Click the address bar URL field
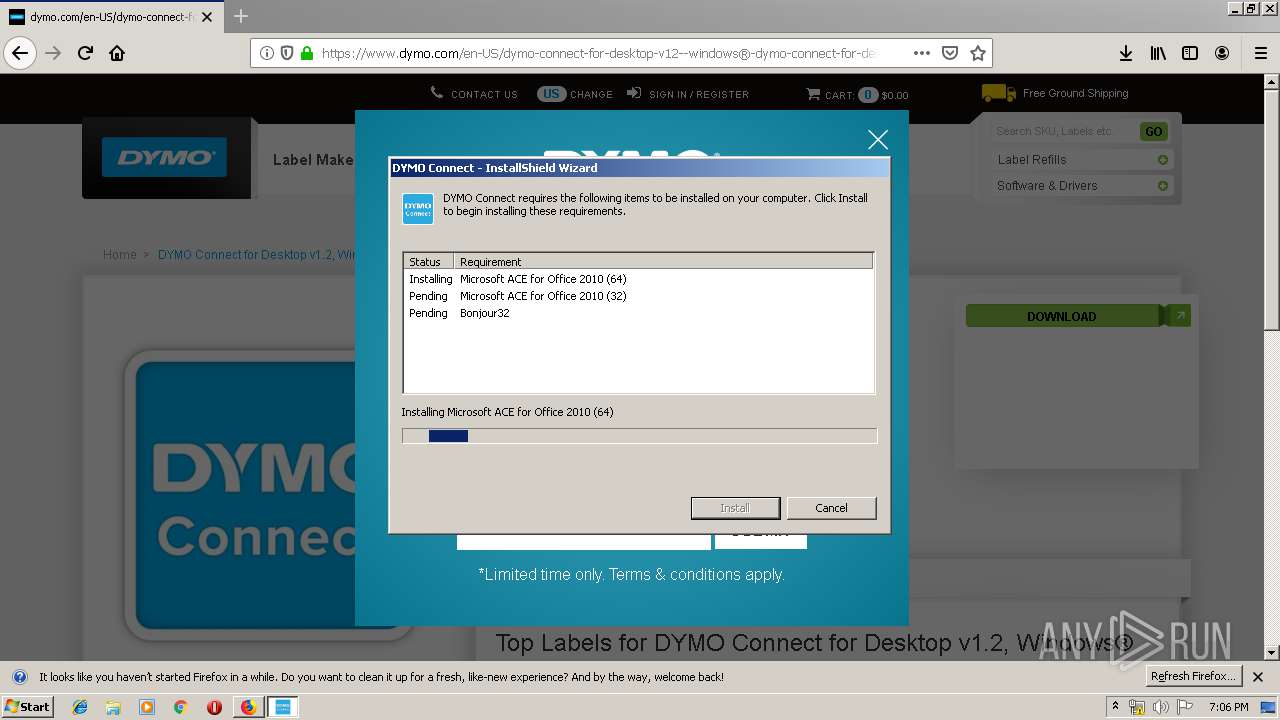The width and height of the screenshot is (1280, 720). click(x=598, y=53)
